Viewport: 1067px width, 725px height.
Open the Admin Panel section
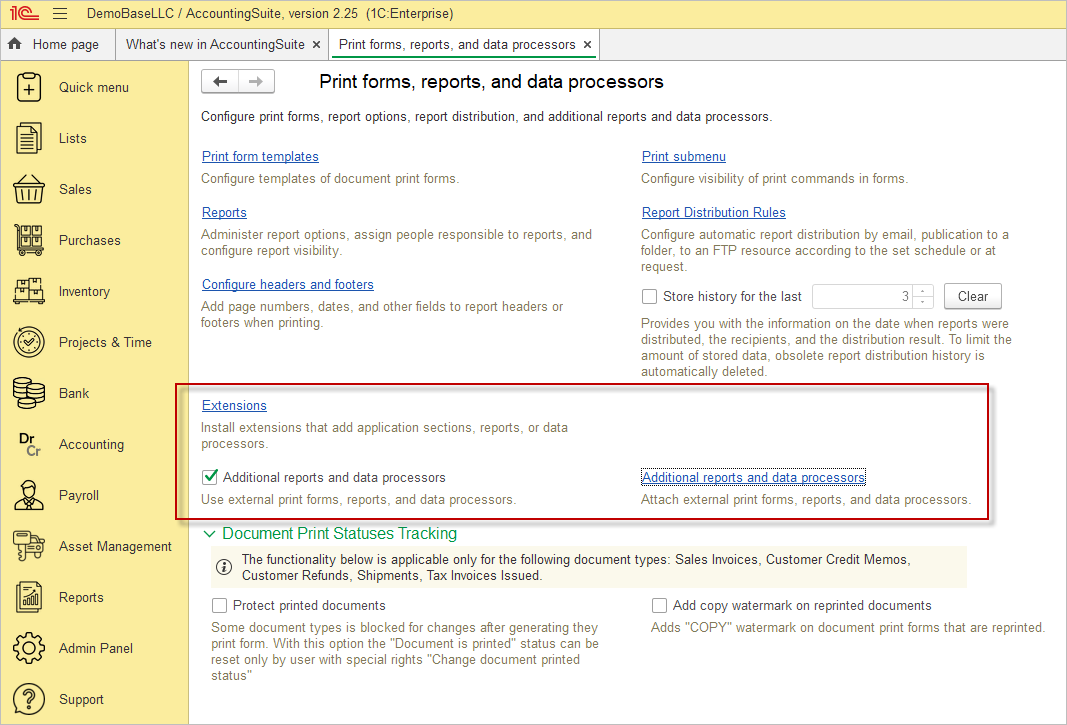pyautogui.click(x=96, y=648)
